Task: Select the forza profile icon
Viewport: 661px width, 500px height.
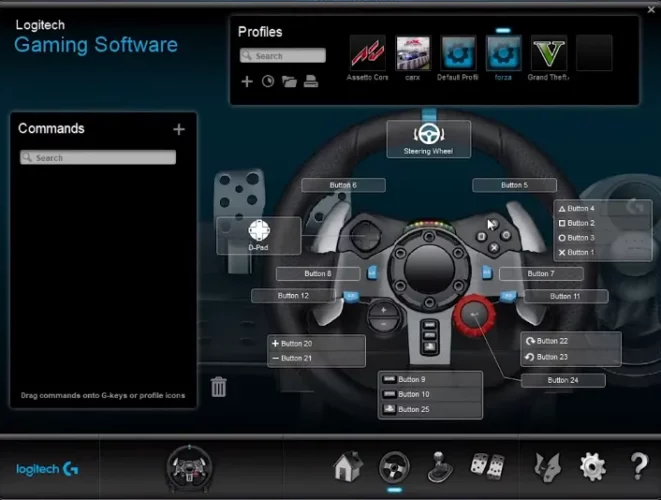Action: tap(503, 53)
